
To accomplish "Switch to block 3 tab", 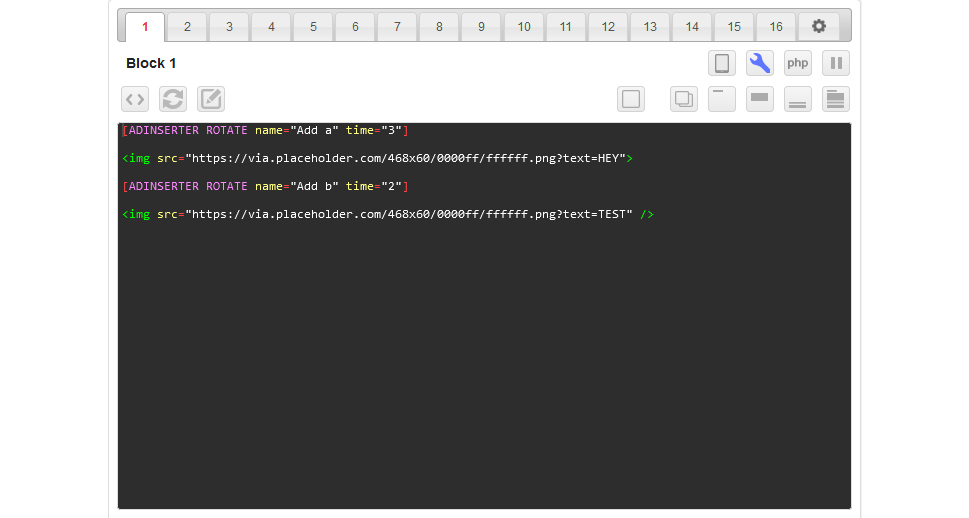I will point(229,27).
